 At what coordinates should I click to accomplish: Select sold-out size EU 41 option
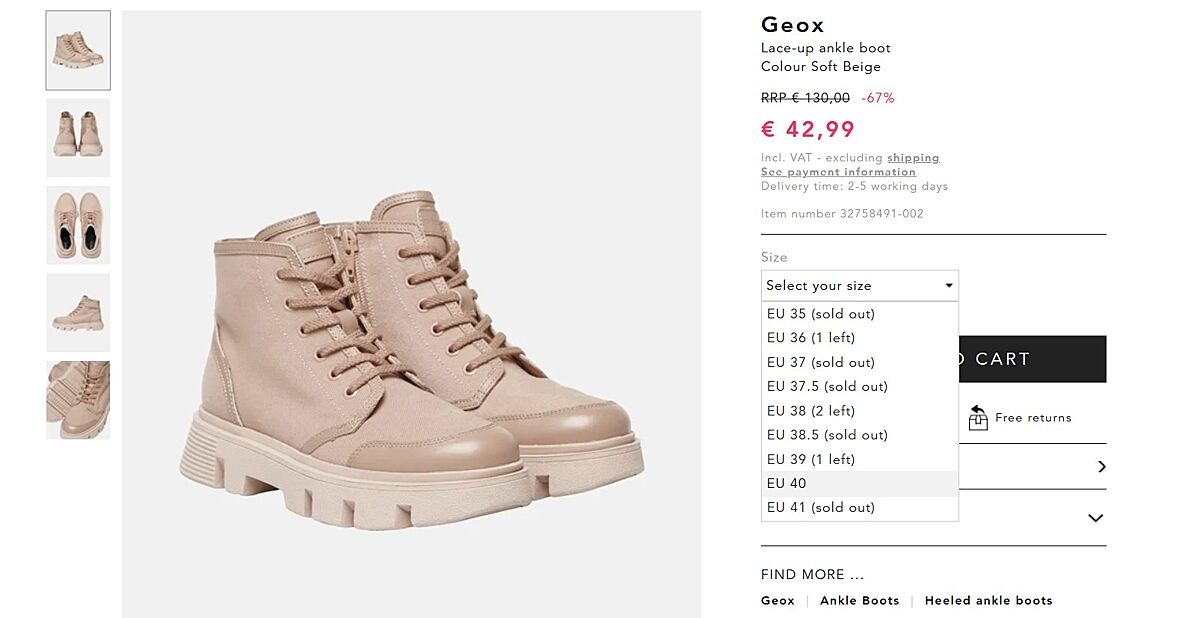pyautogui.click(x=820, y=508)
